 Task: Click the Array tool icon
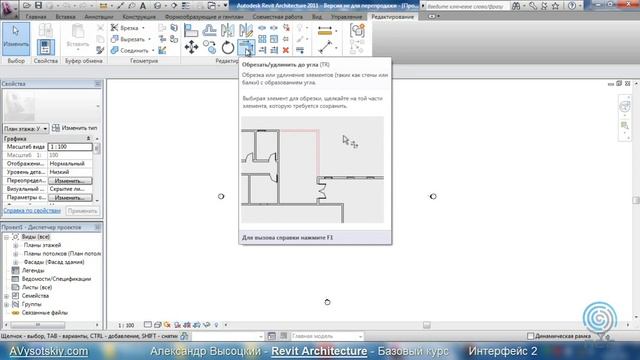[x=262, y=39]
